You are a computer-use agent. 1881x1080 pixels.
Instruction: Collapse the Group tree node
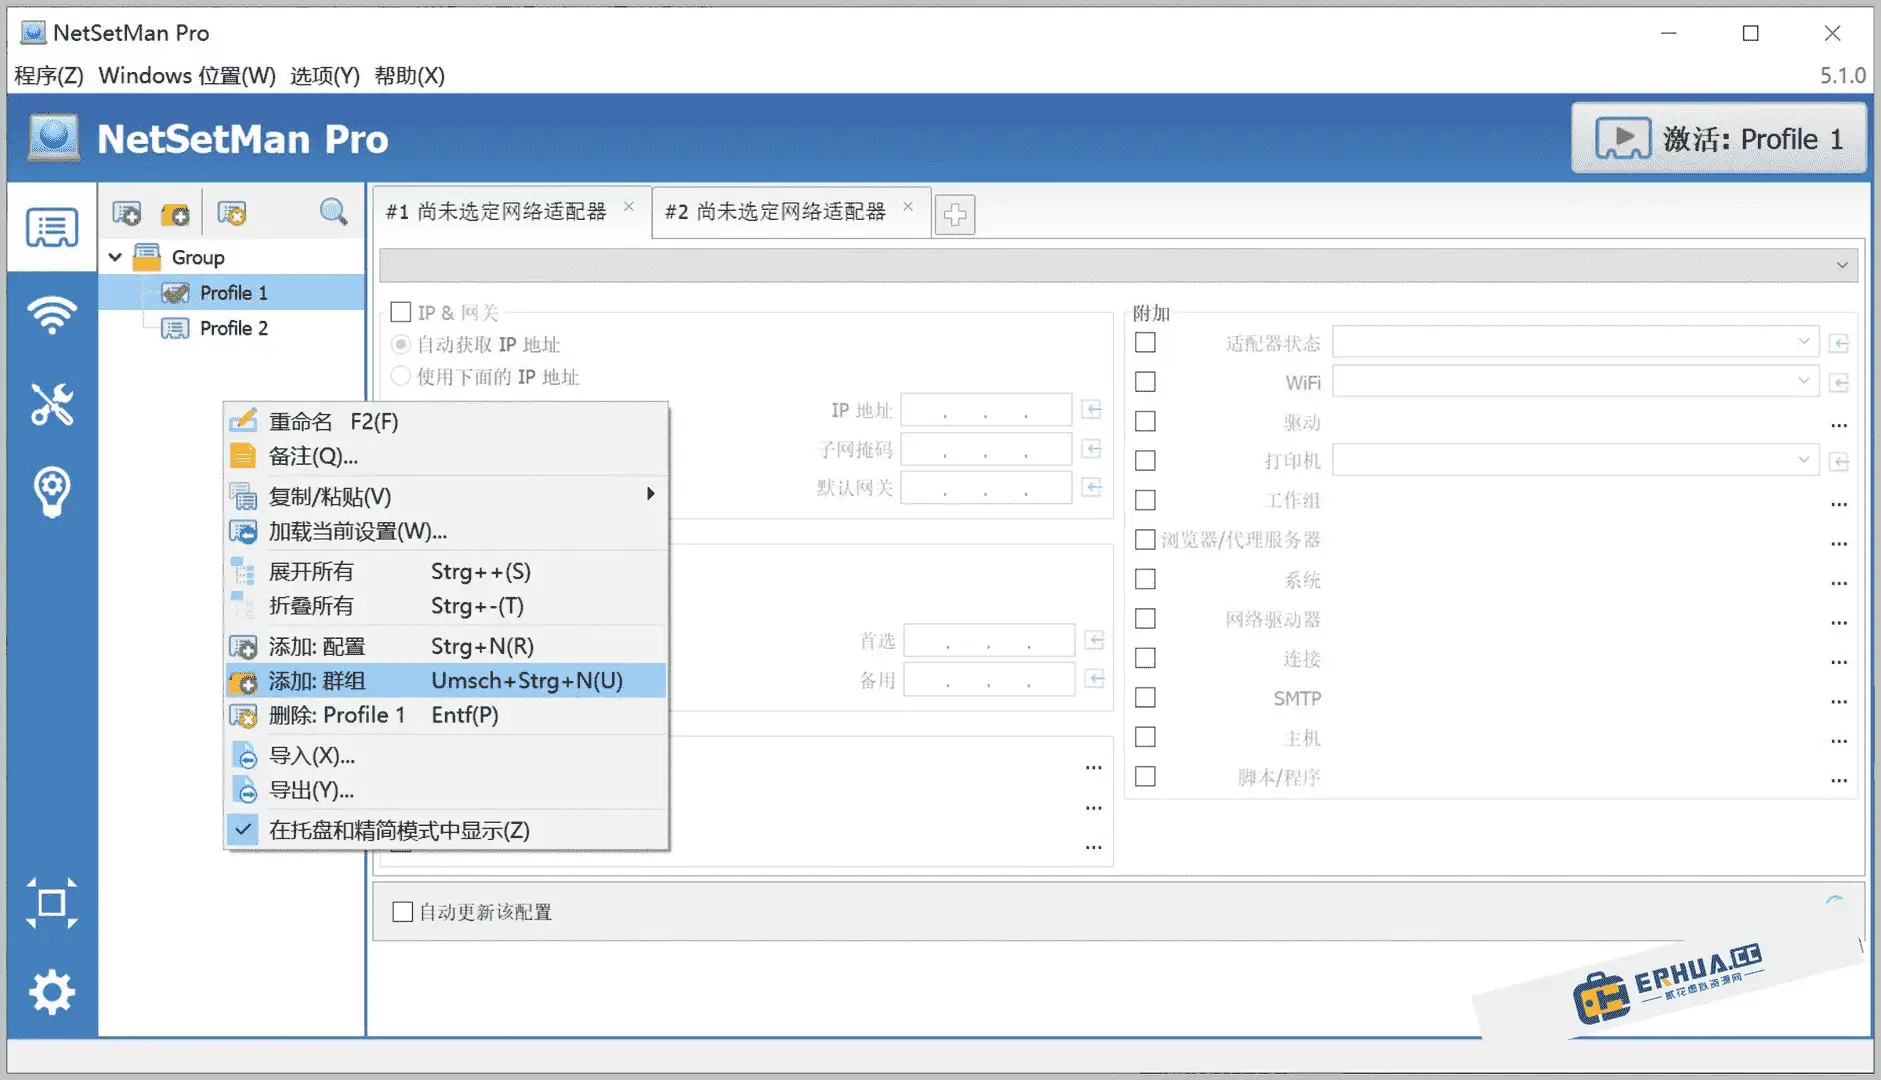pos(116,258)
